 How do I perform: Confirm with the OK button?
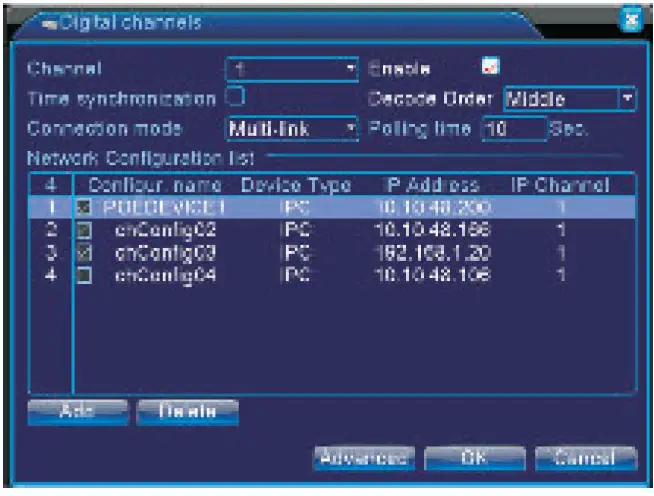475,458
